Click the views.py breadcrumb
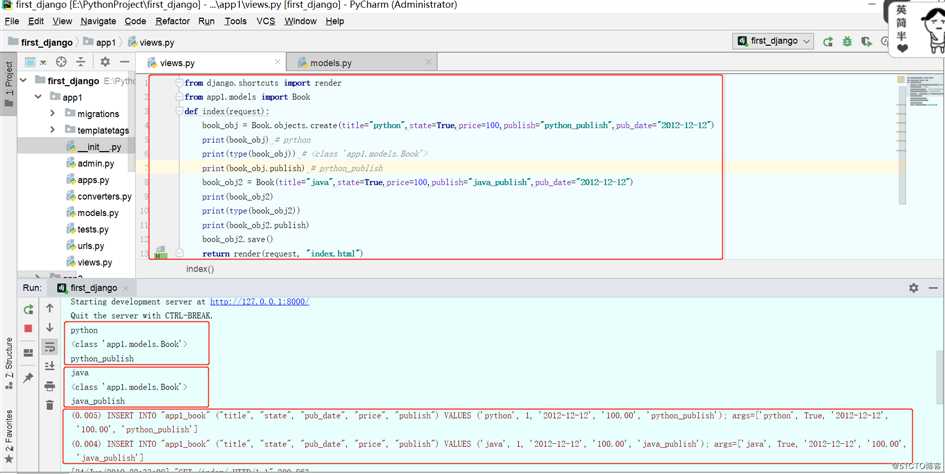The height and width of the screenshot is (474, 945). pos(151,42)
